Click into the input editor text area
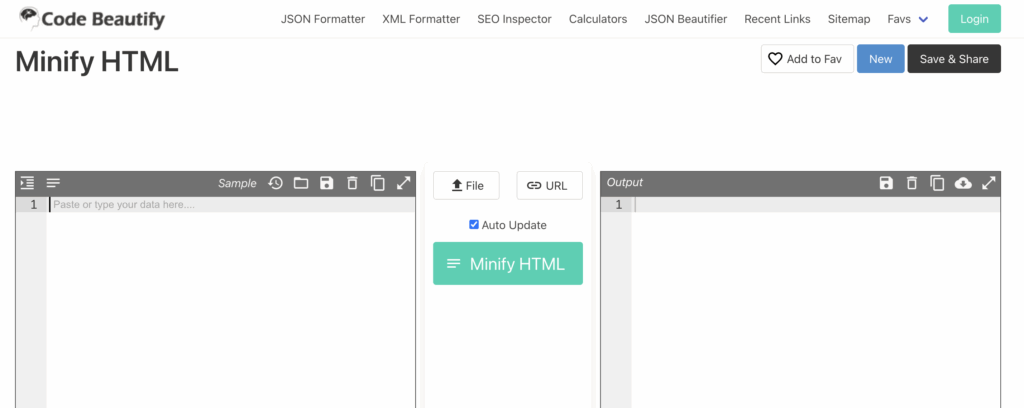The height and width of the screenshot is (408, 1024). point(230,300)
